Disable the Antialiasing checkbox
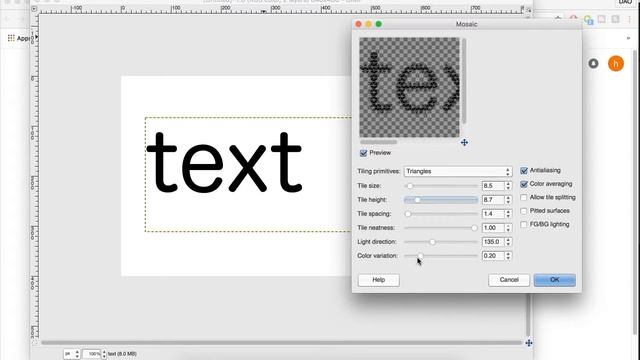 524,171
